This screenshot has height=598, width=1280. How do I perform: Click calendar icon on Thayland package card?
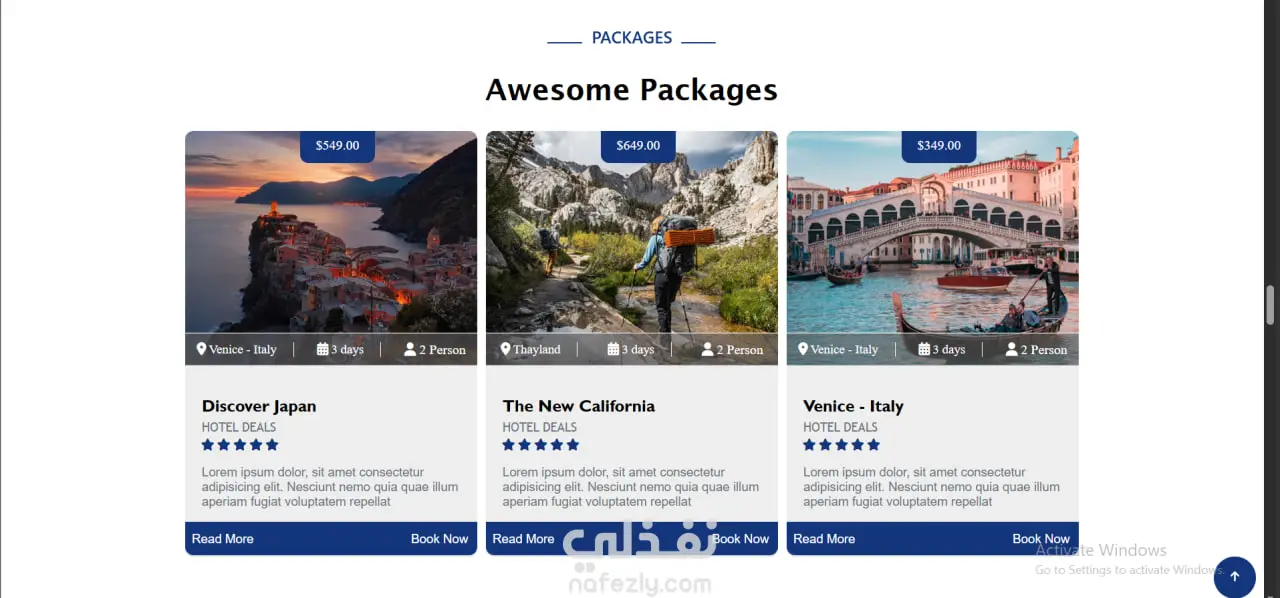point(613,349)
